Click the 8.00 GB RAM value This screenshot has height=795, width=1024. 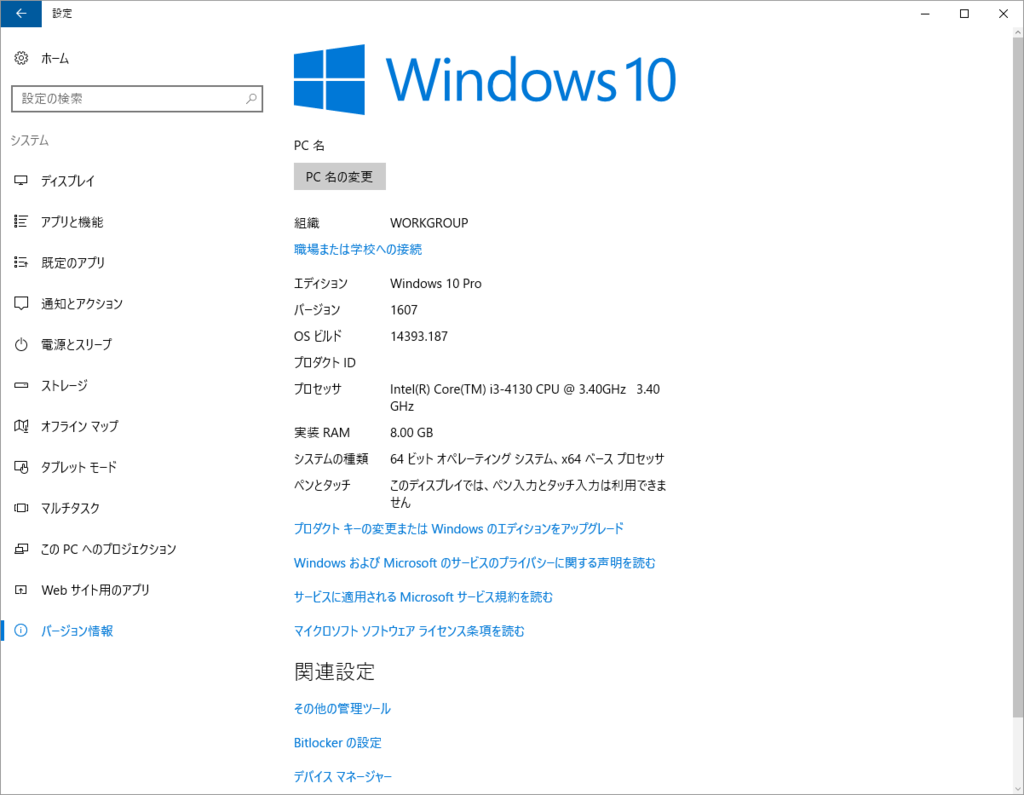[x=411, y=432]
